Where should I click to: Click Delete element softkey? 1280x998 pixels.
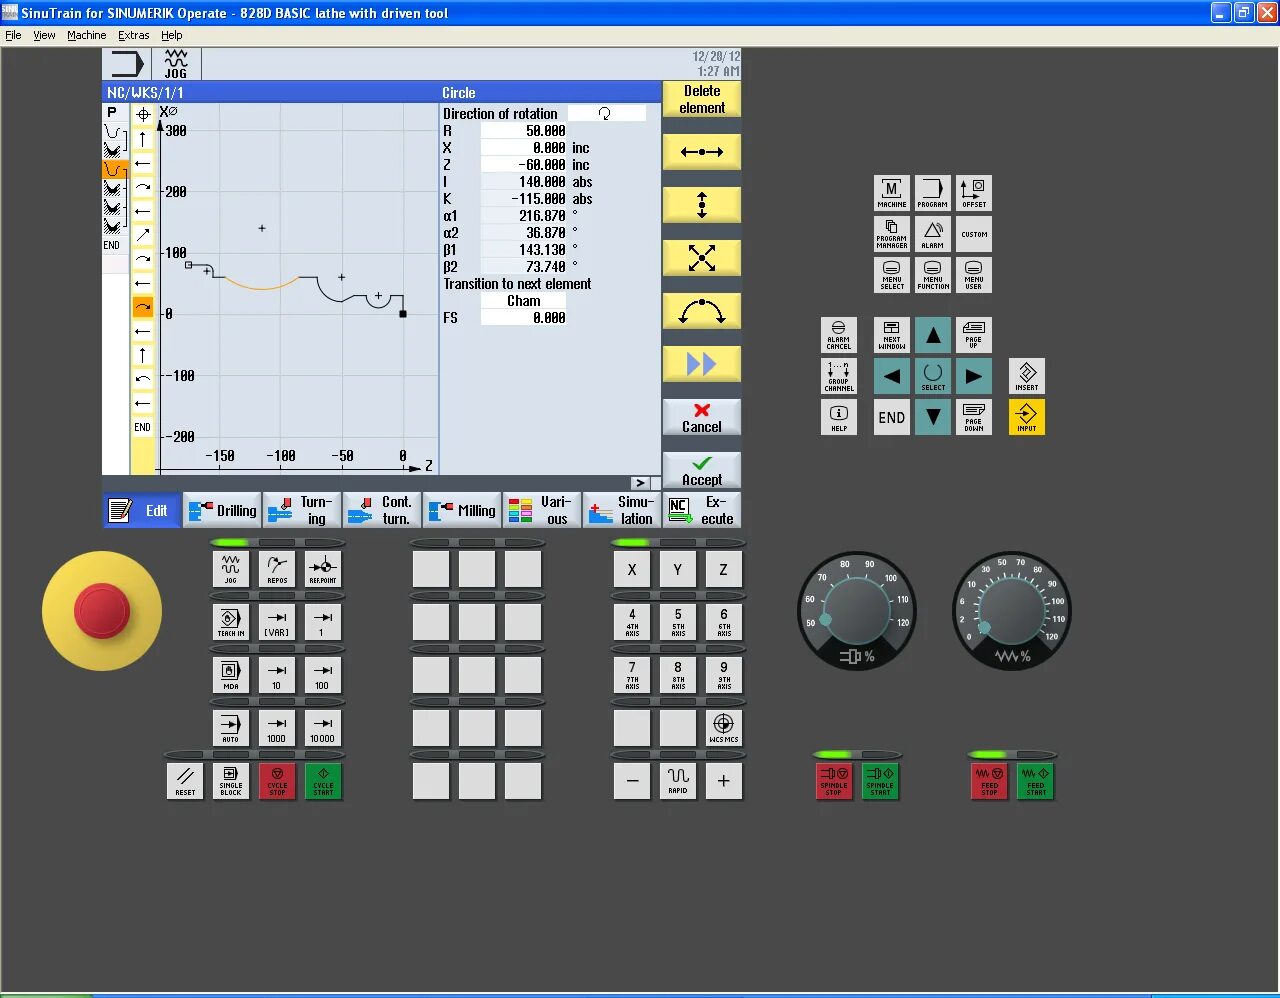click(x=702, y=99)
